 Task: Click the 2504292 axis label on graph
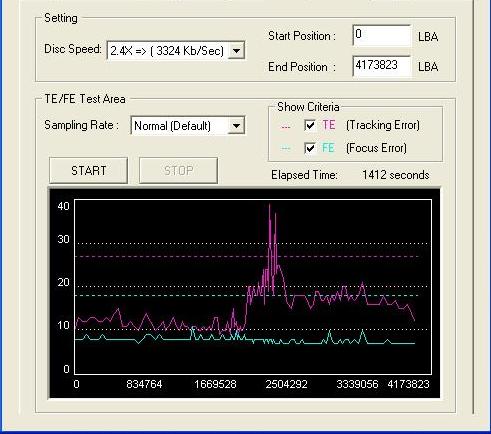[x=286, y=384]
